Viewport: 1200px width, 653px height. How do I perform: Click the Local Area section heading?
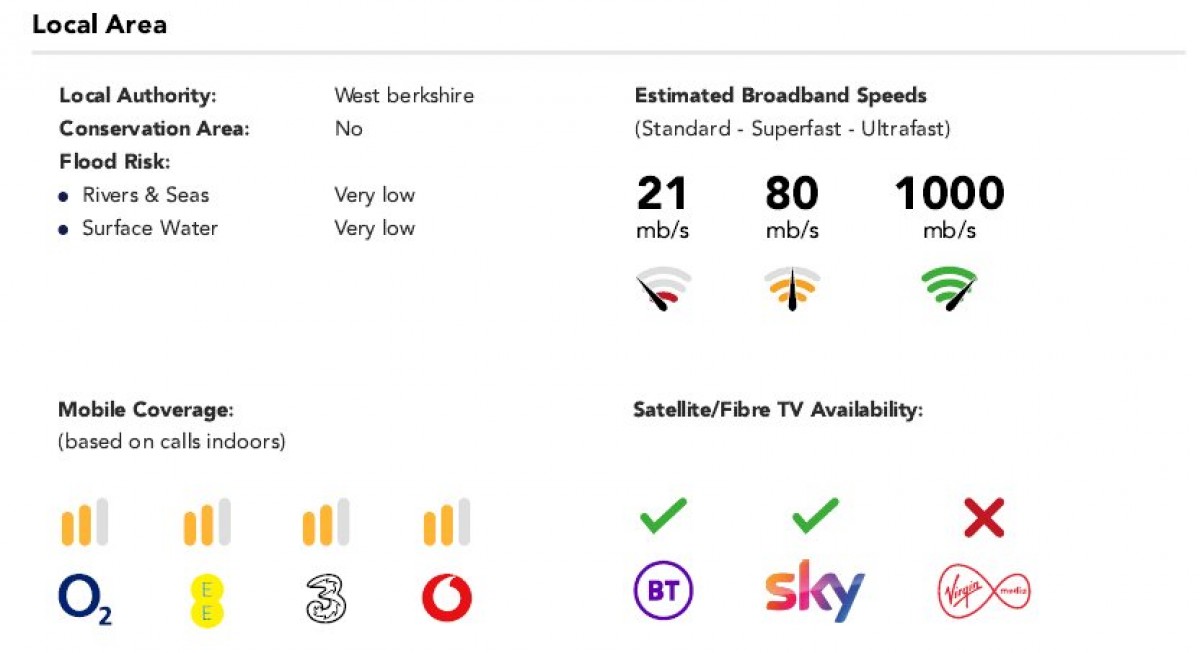click(99, 24)
